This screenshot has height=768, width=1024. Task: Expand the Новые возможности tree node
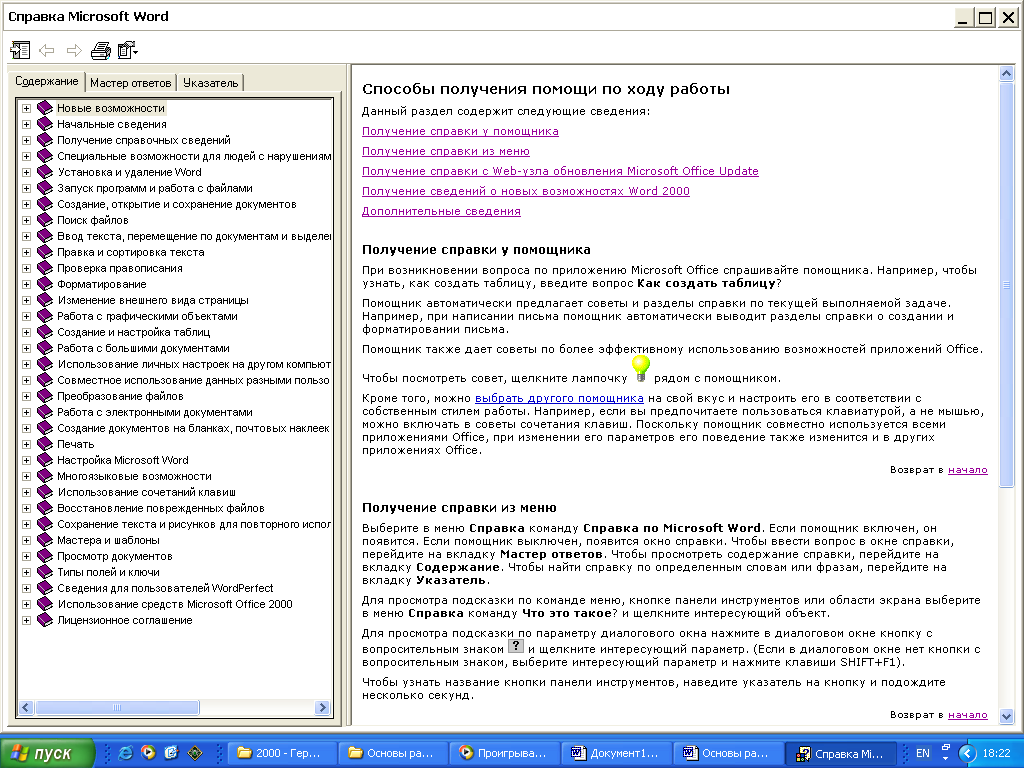[x=26, y=108]
